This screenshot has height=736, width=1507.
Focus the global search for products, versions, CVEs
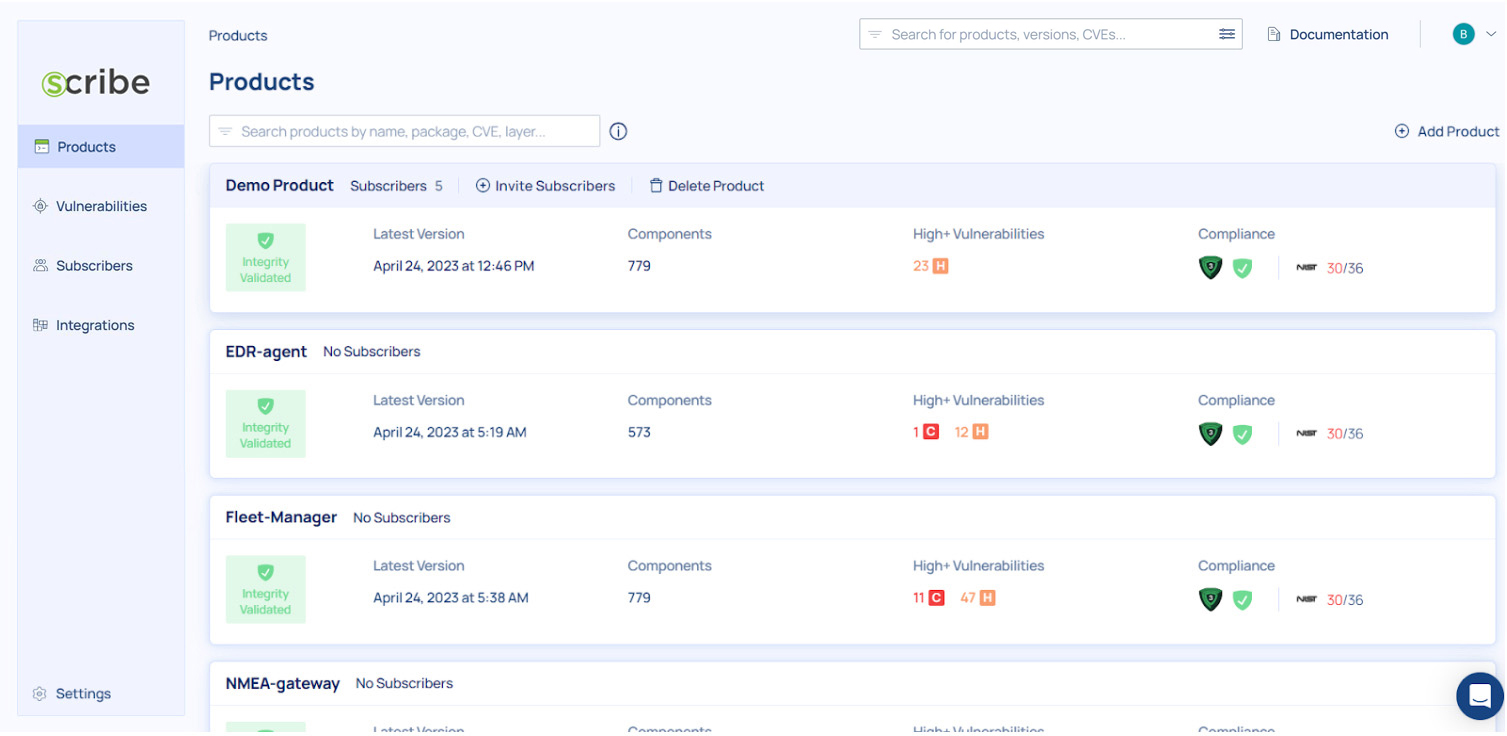[x=1051, y=34]
